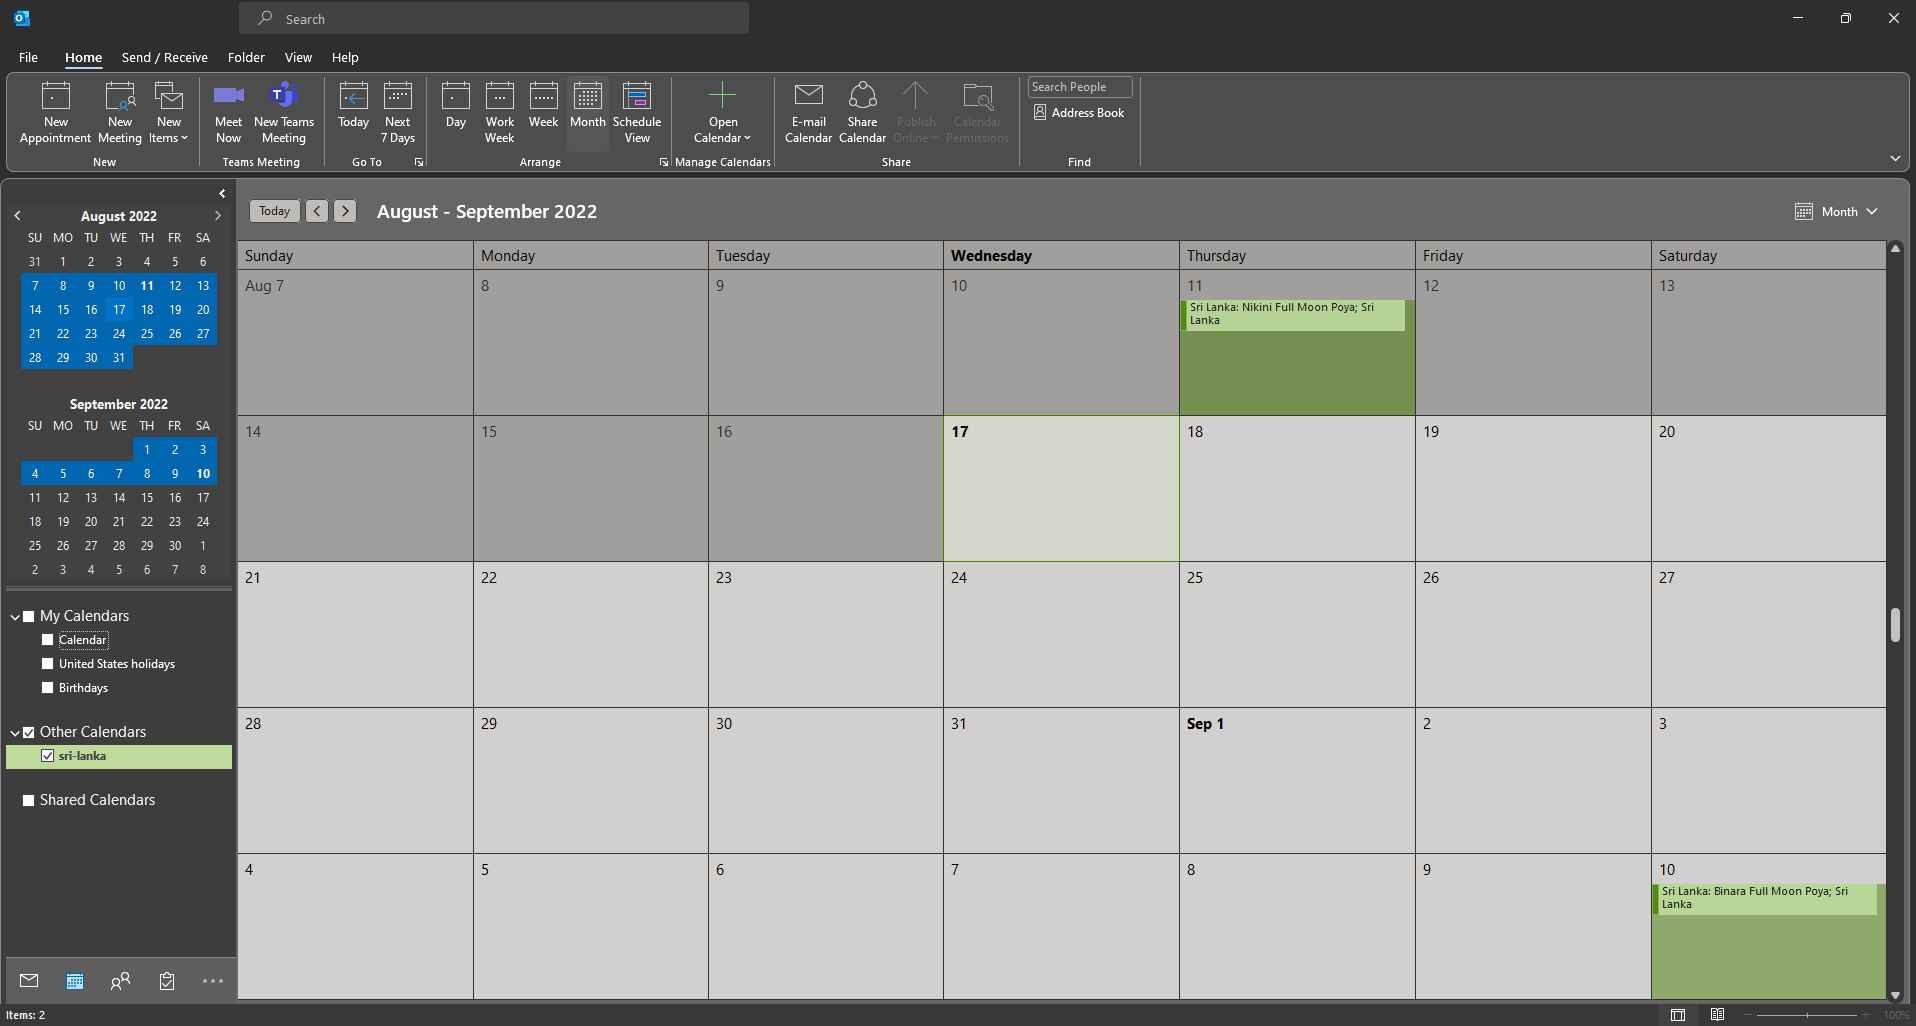This screenshot has width=1916, height=1026.
Task: Enable the Birthdays calendar
Action: point(47,688)
